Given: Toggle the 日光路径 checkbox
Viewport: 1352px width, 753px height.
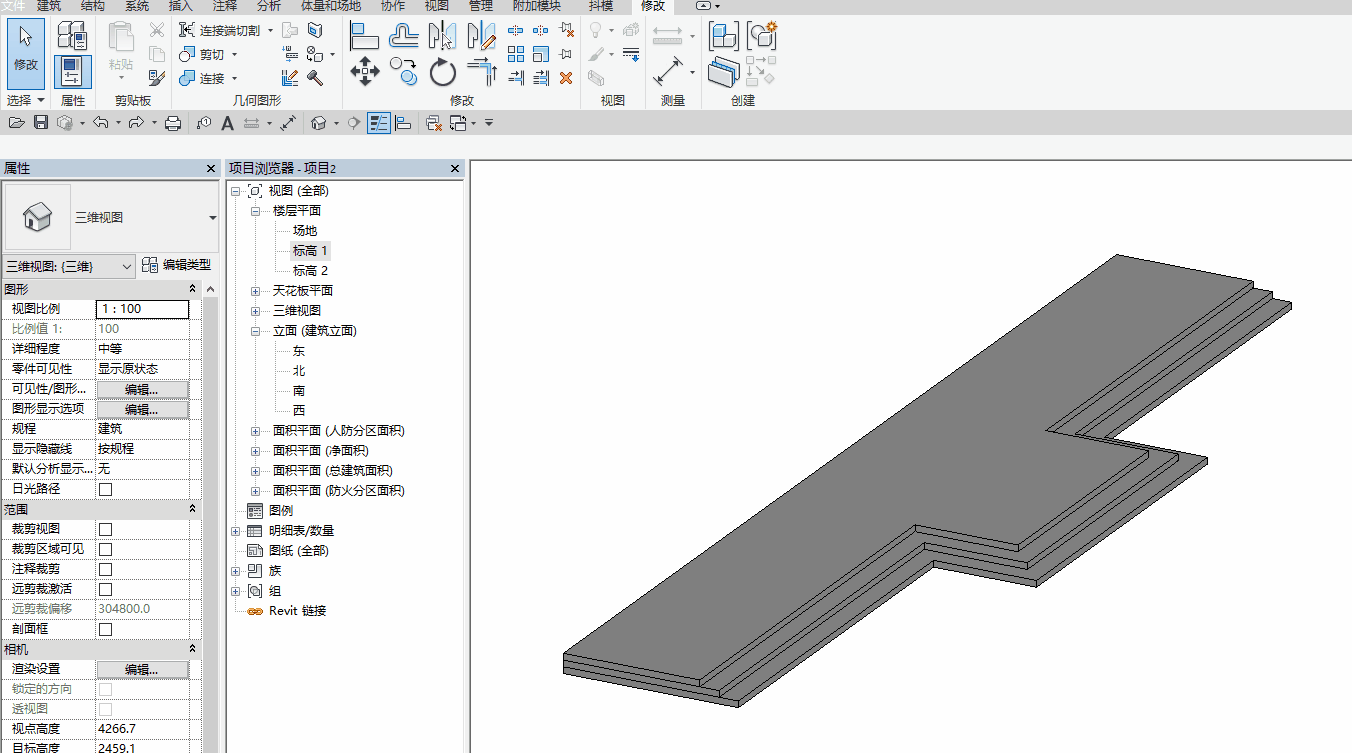Looking at the screenshot, I should 106,489.
